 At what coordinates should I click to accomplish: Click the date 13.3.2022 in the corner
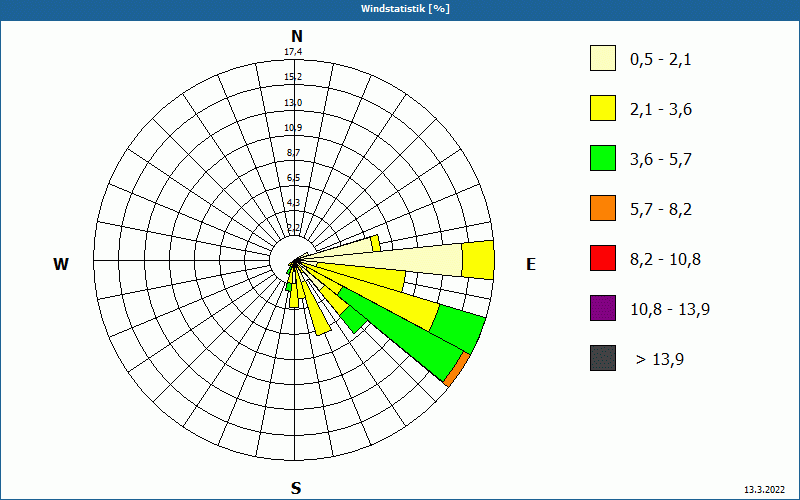(x=764, y=490)
